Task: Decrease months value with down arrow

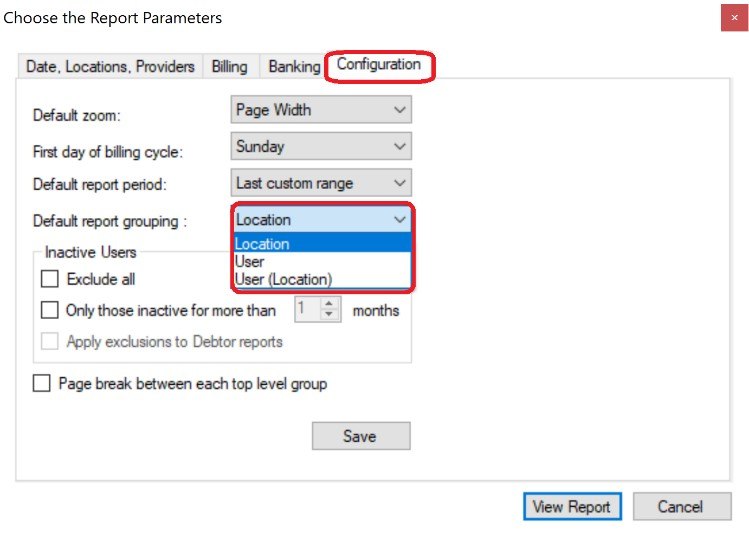Action: [329, 315]
